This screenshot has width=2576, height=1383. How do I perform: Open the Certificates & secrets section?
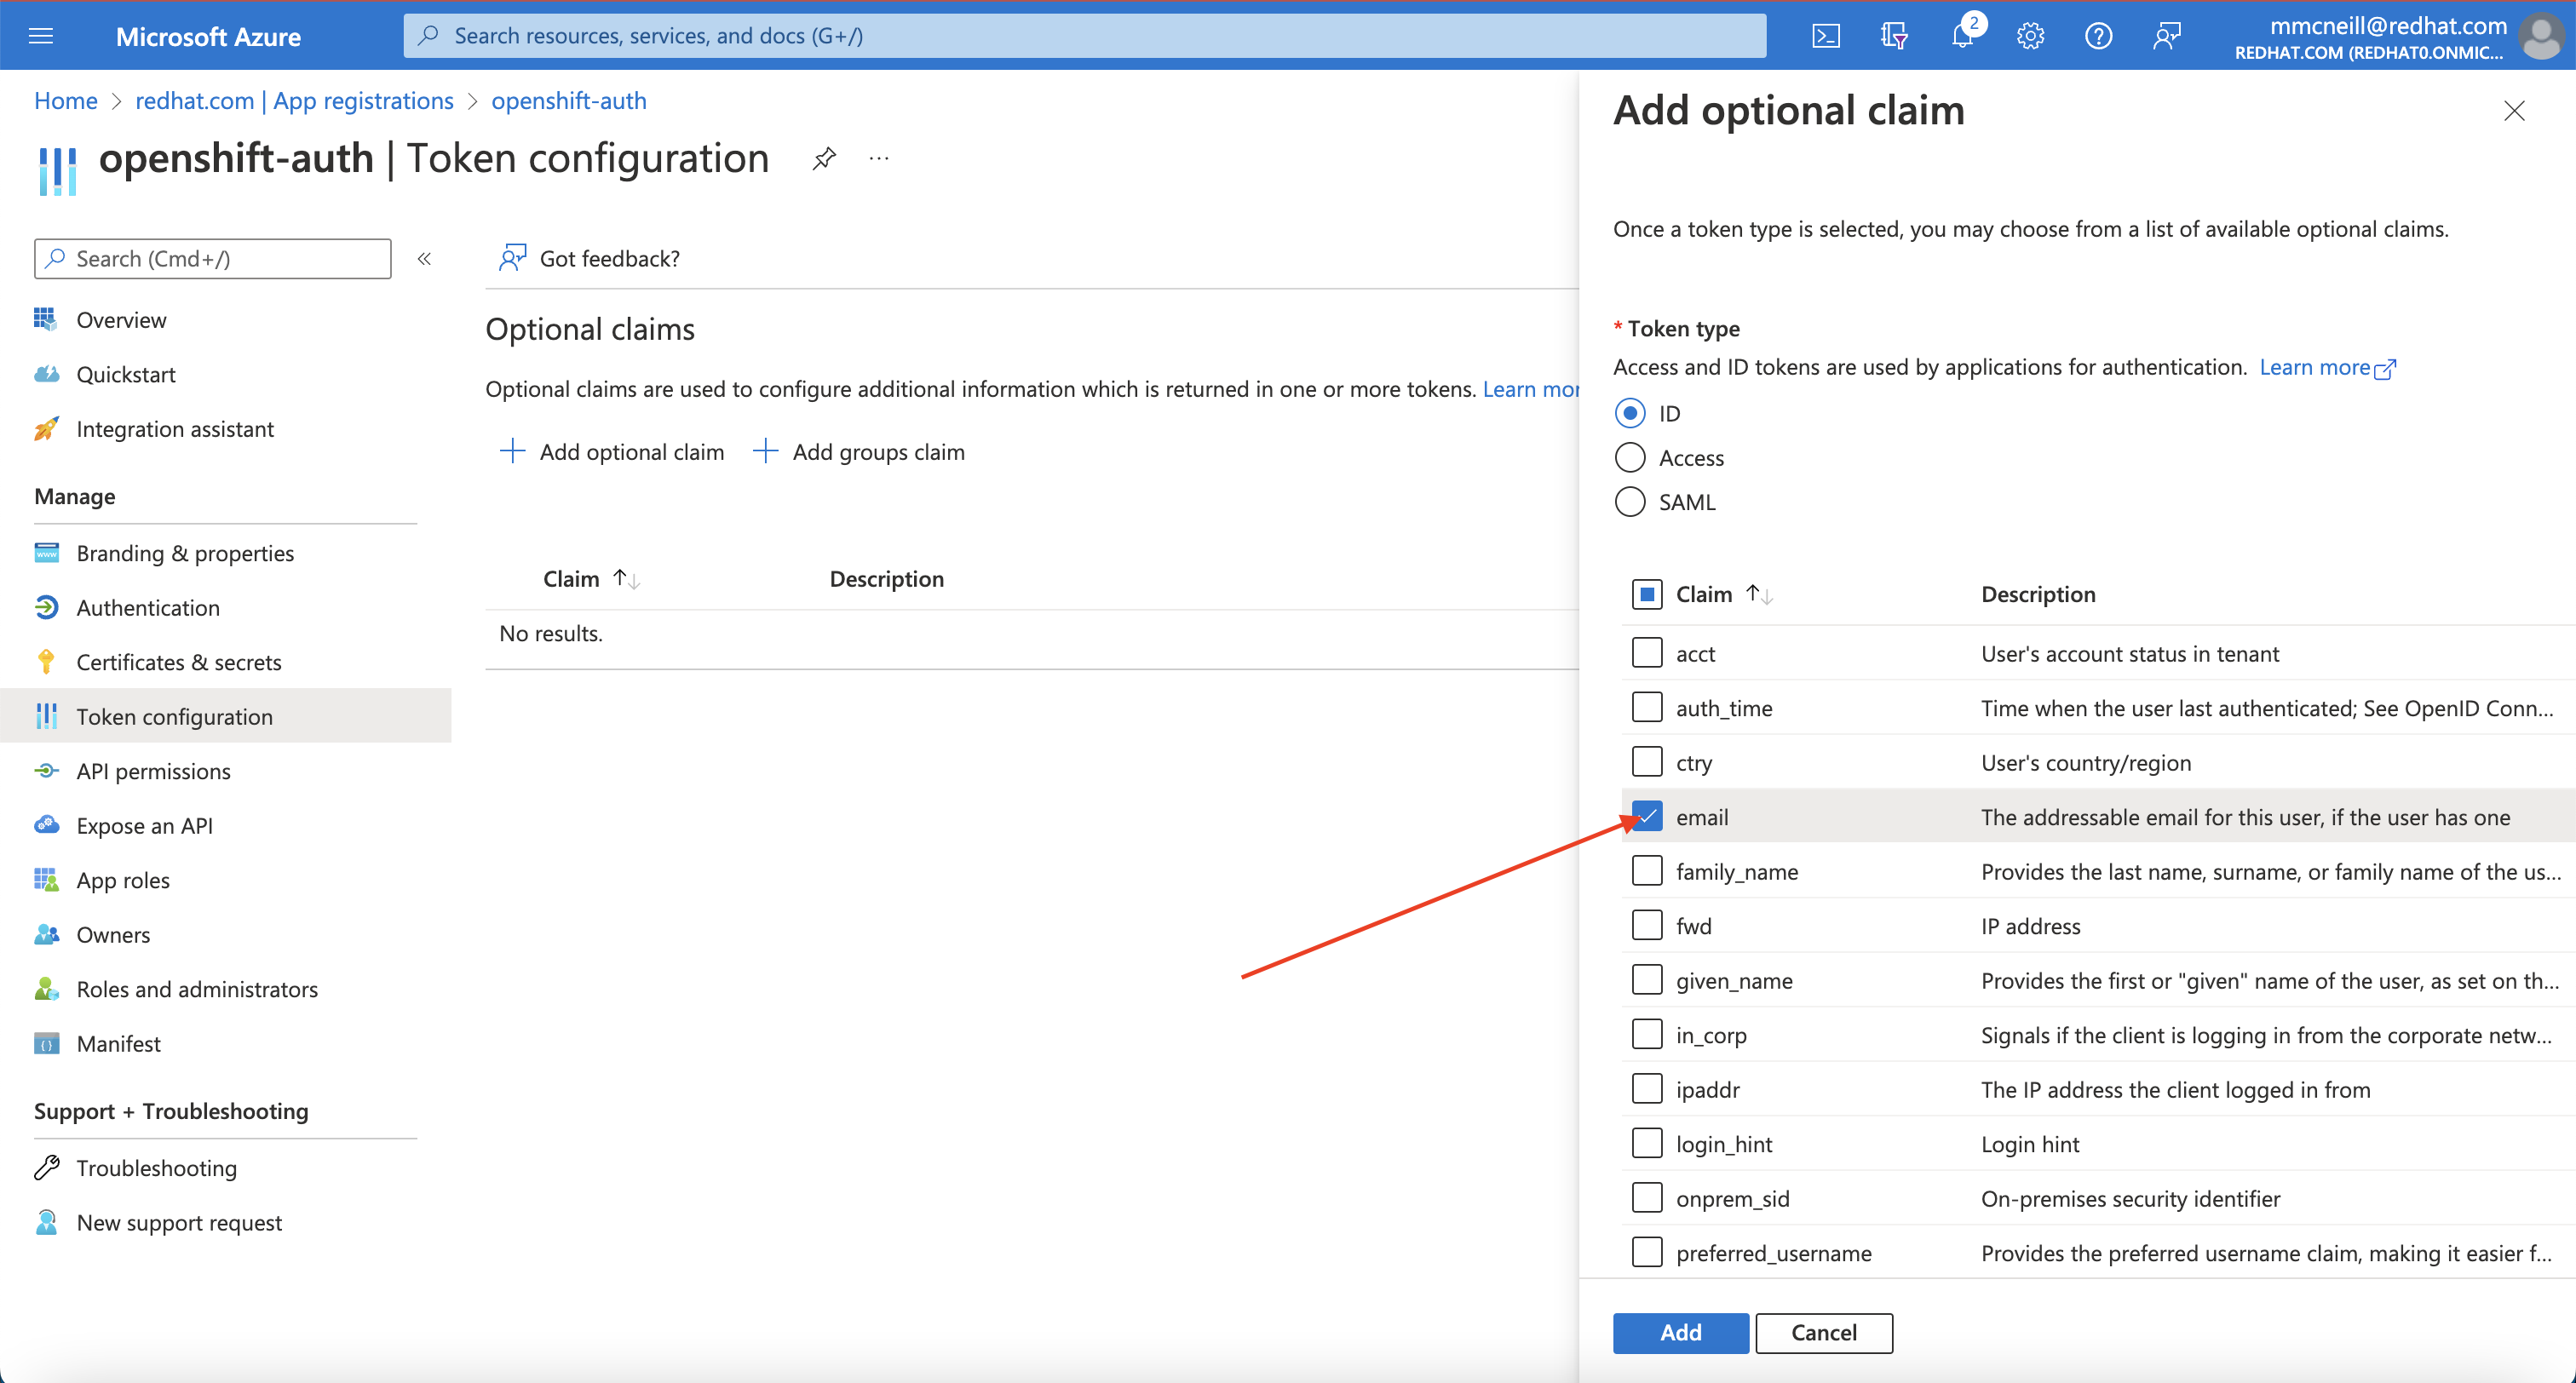pos(179,661)
